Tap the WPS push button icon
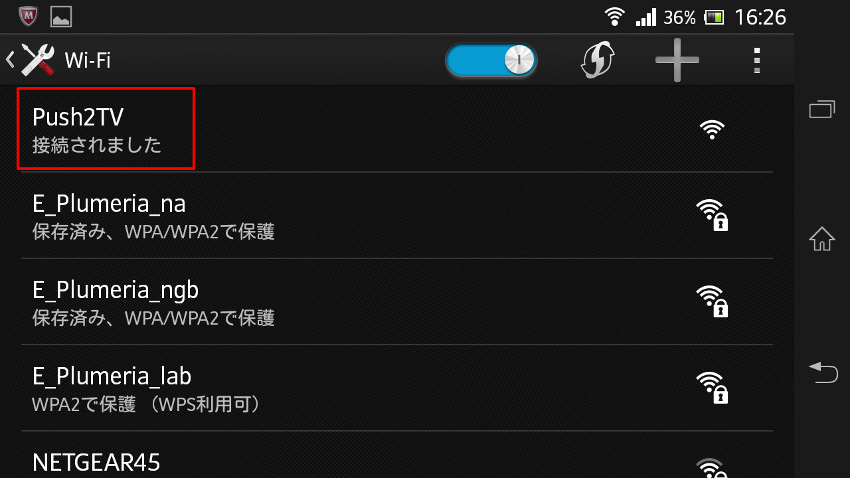The height and width of the screenshot is (478, 850). click(x=598, y=60)
